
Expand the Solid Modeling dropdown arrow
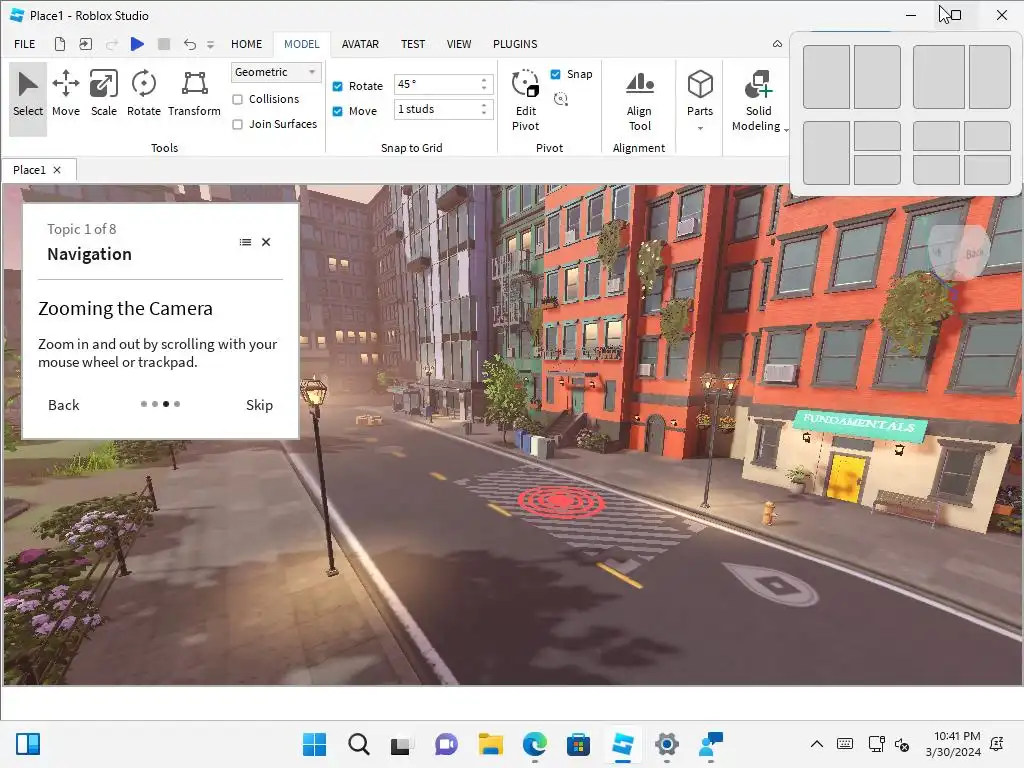(786, 129)
